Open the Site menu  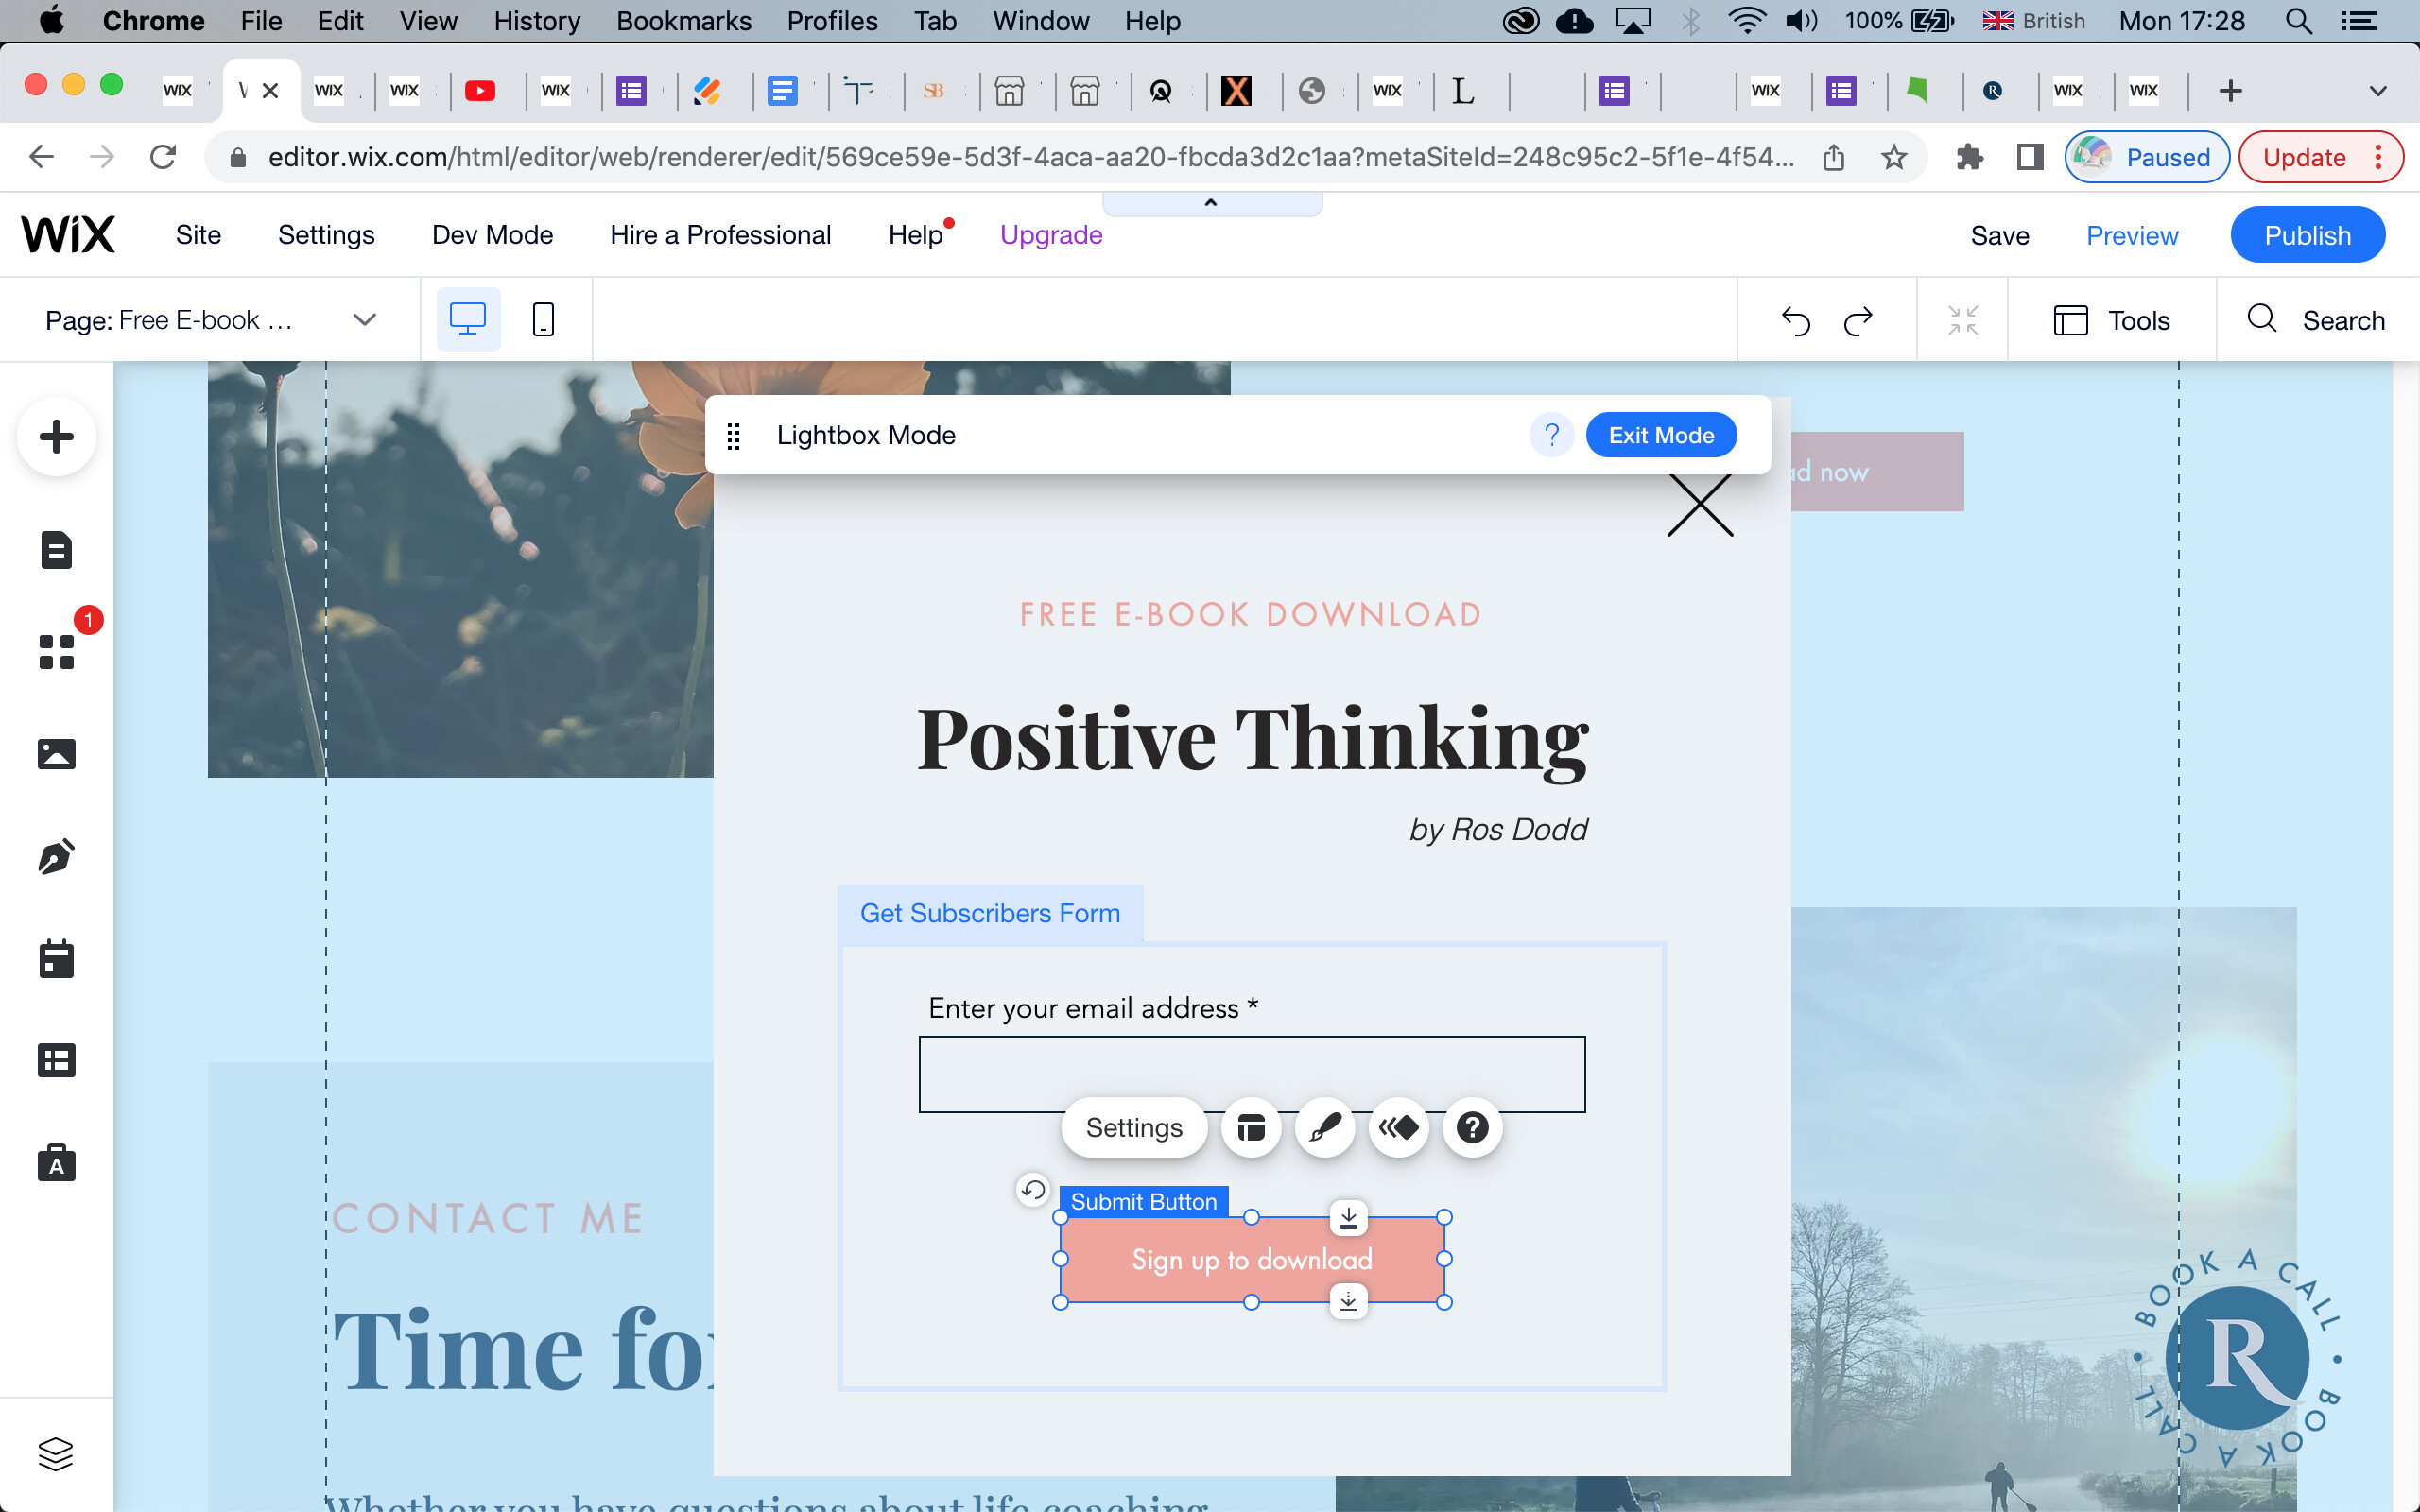[x=198, y=235]
